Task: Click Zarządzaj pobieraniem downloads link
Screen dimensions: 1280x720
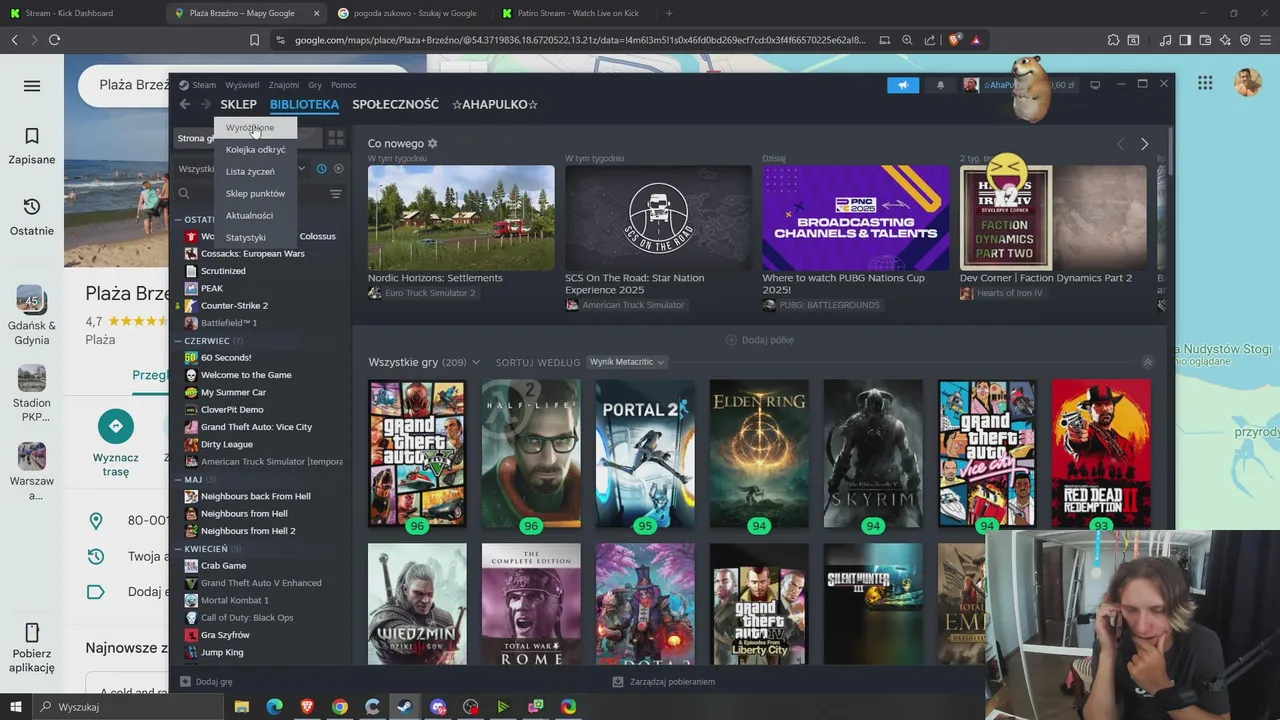Action: pyautogui.click(x=664, y=682)
